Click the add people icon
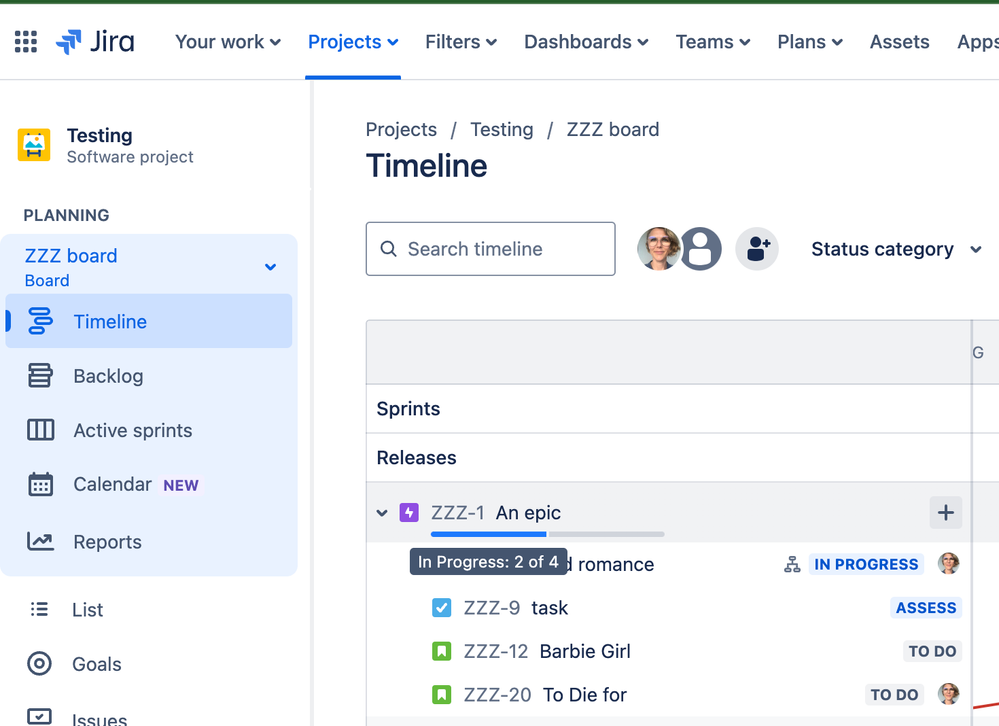 757,249
